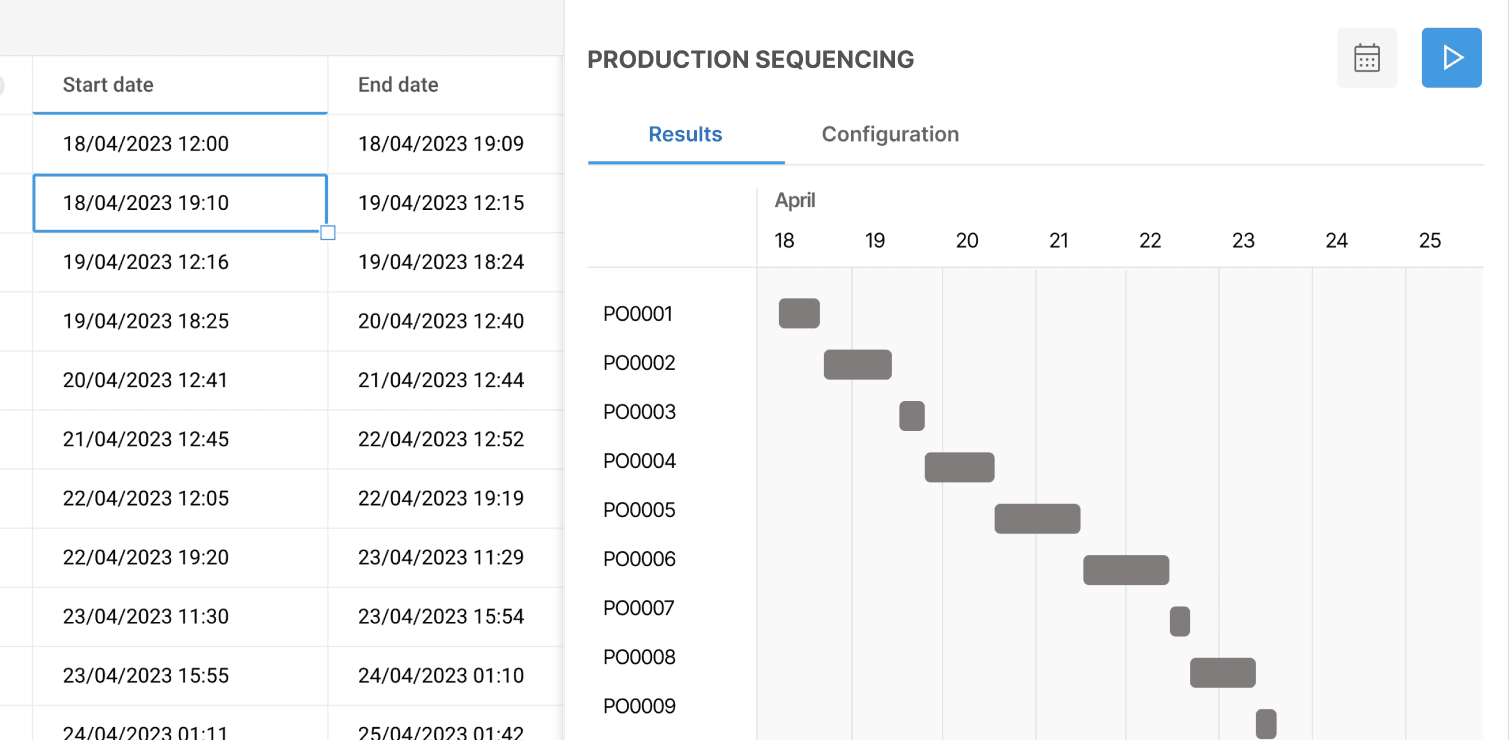Screen dimensions: 1510x740
Task: Select start date cell 19/04/2023 12:16
Action: coord(180,262)
